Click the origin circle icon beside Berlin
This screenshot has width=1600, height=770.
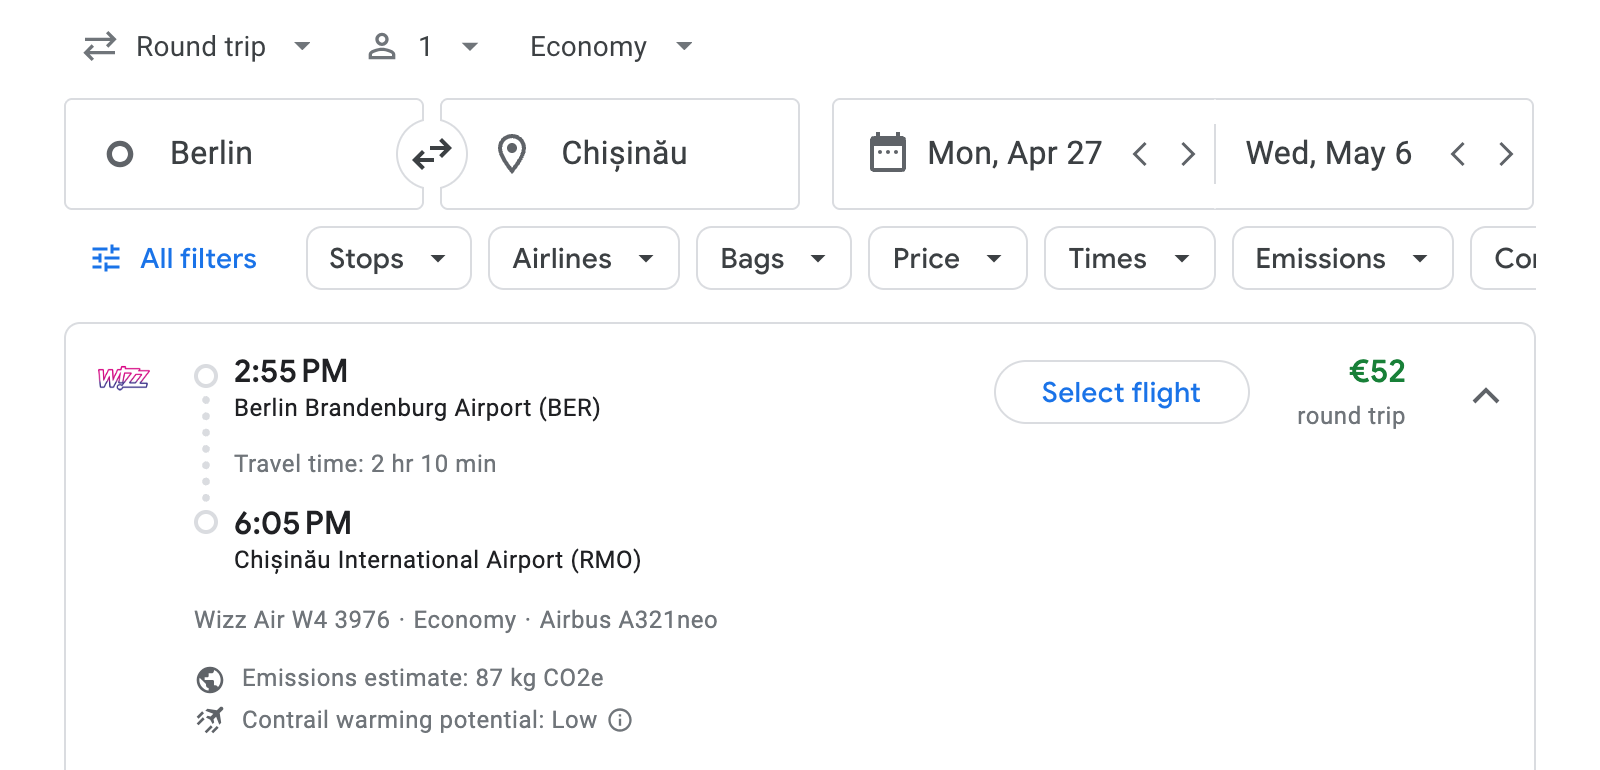[120, 154]
